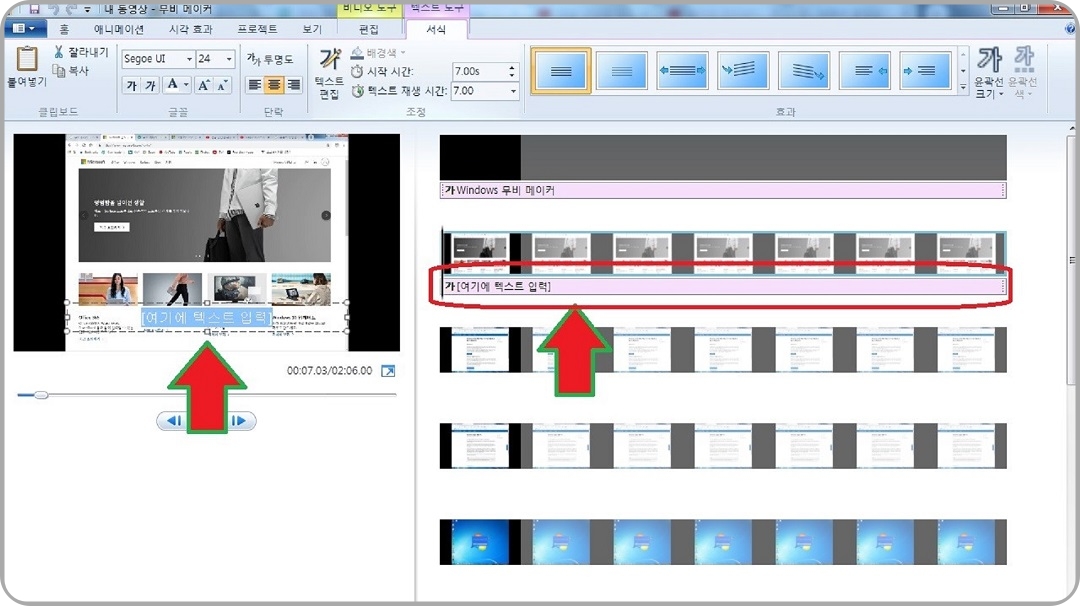Switch to the 홈 (Home) tab

coord(64,29)
